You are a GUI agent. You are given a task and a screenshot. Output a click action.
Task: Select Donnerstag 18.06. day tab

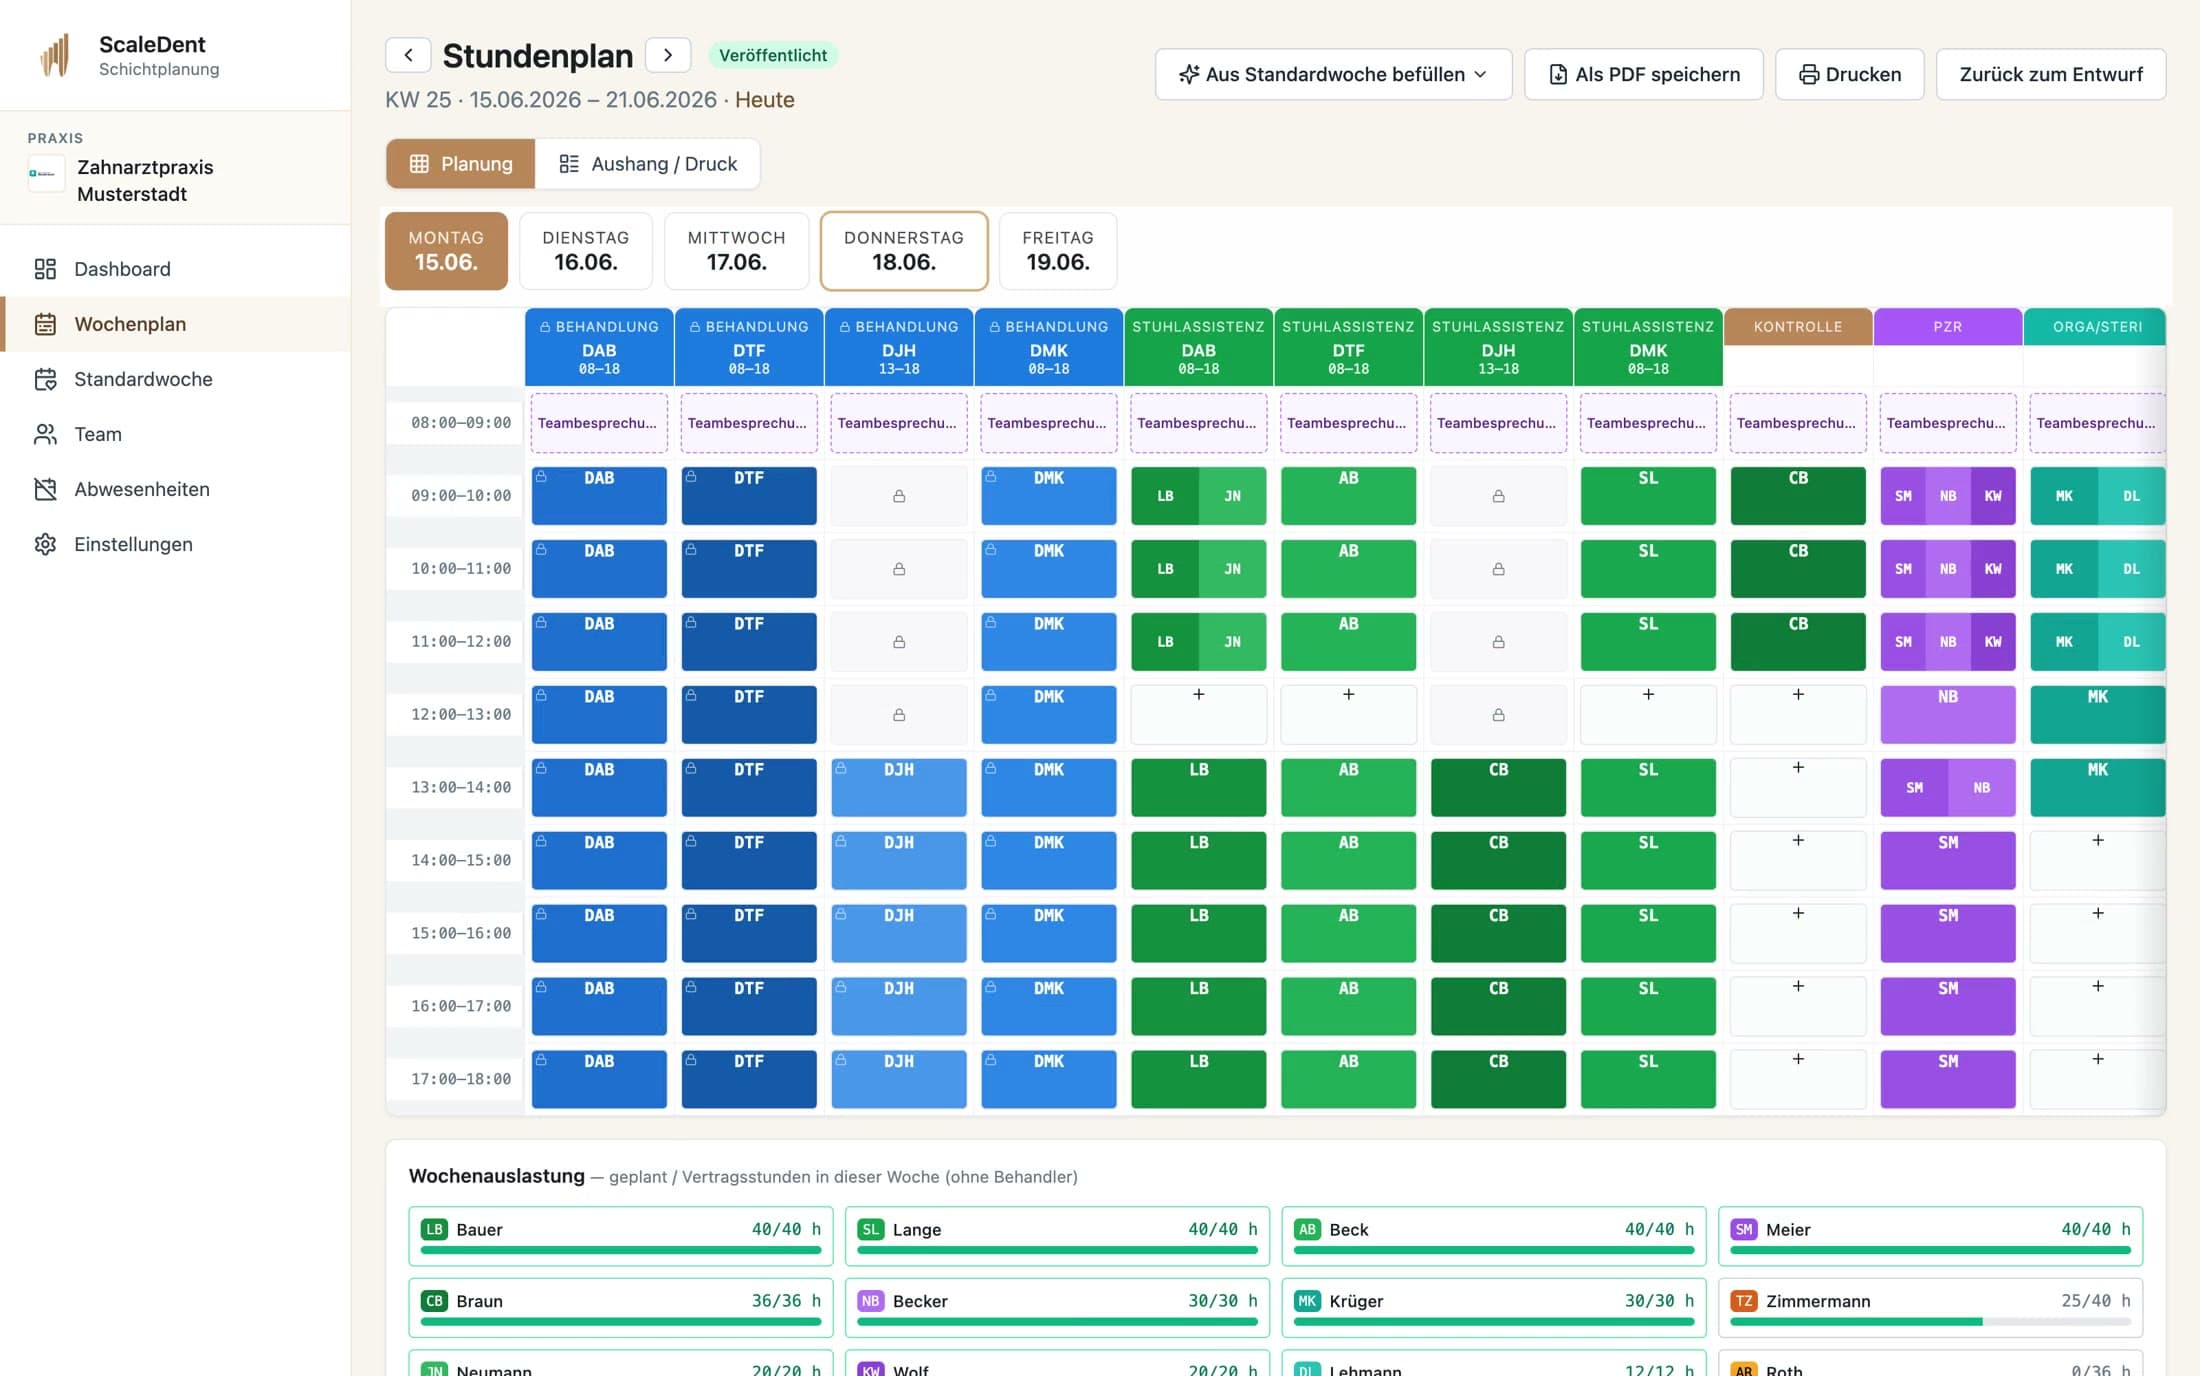click(904, 251)
